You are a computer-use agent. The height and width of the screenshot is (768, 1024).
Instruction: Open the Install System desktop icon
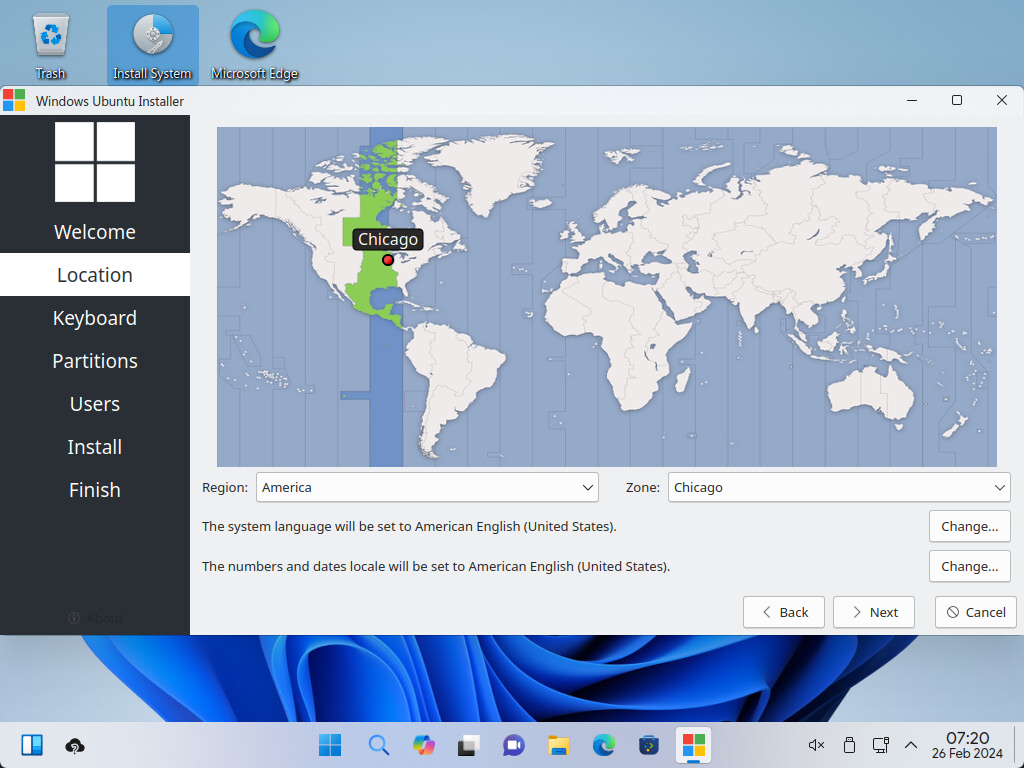152,44
